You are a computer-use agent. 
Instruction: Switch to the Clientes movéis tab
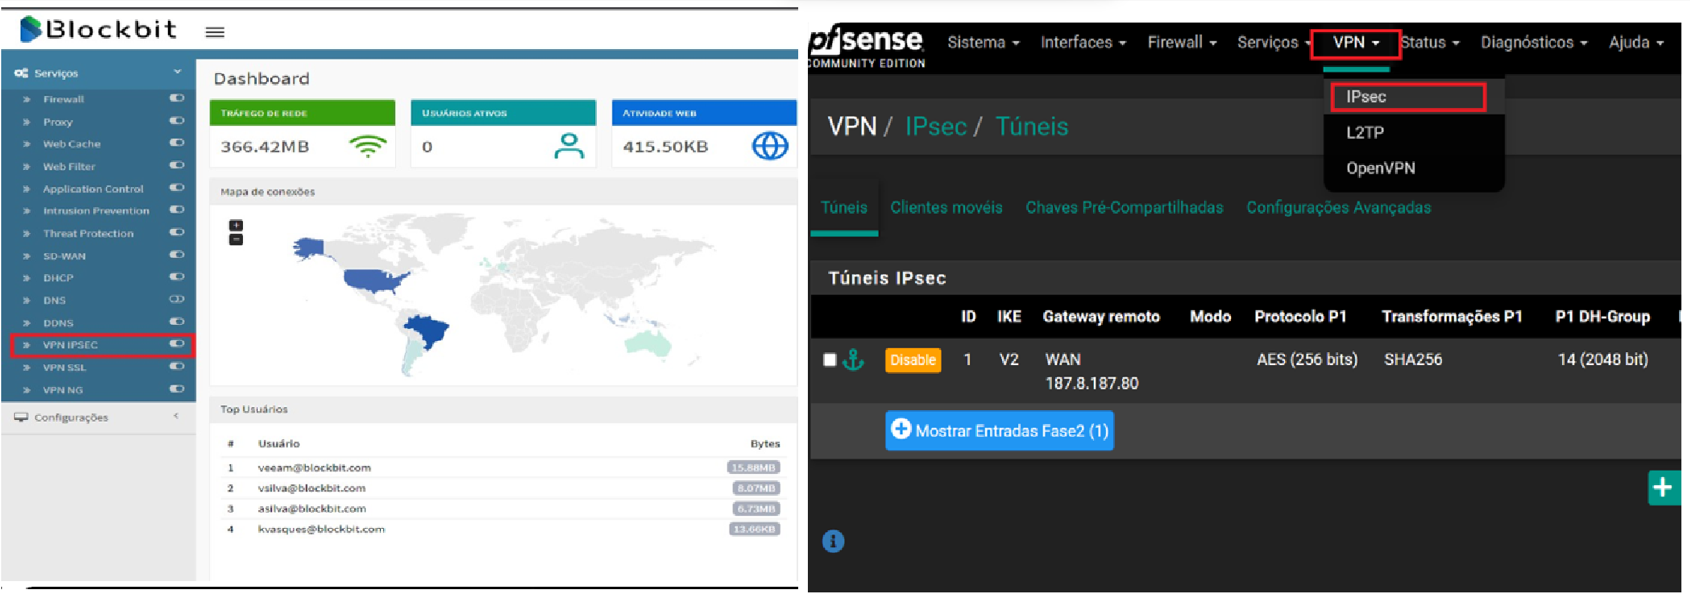point(946,208)
